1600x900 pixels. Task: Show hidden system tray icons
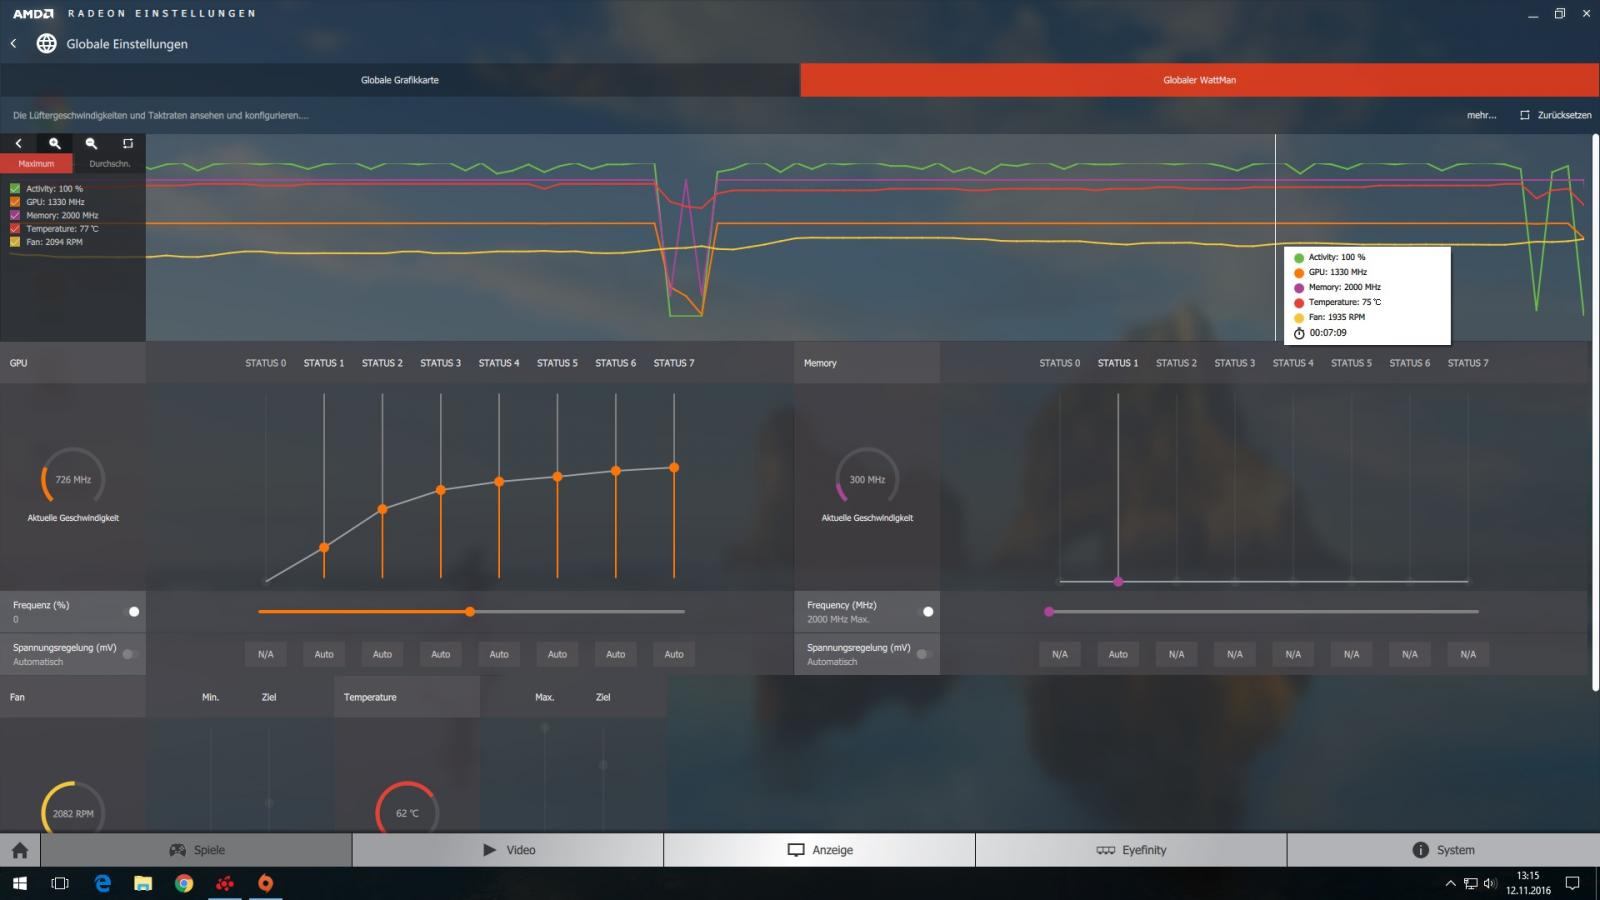(x=1450, y=883)
